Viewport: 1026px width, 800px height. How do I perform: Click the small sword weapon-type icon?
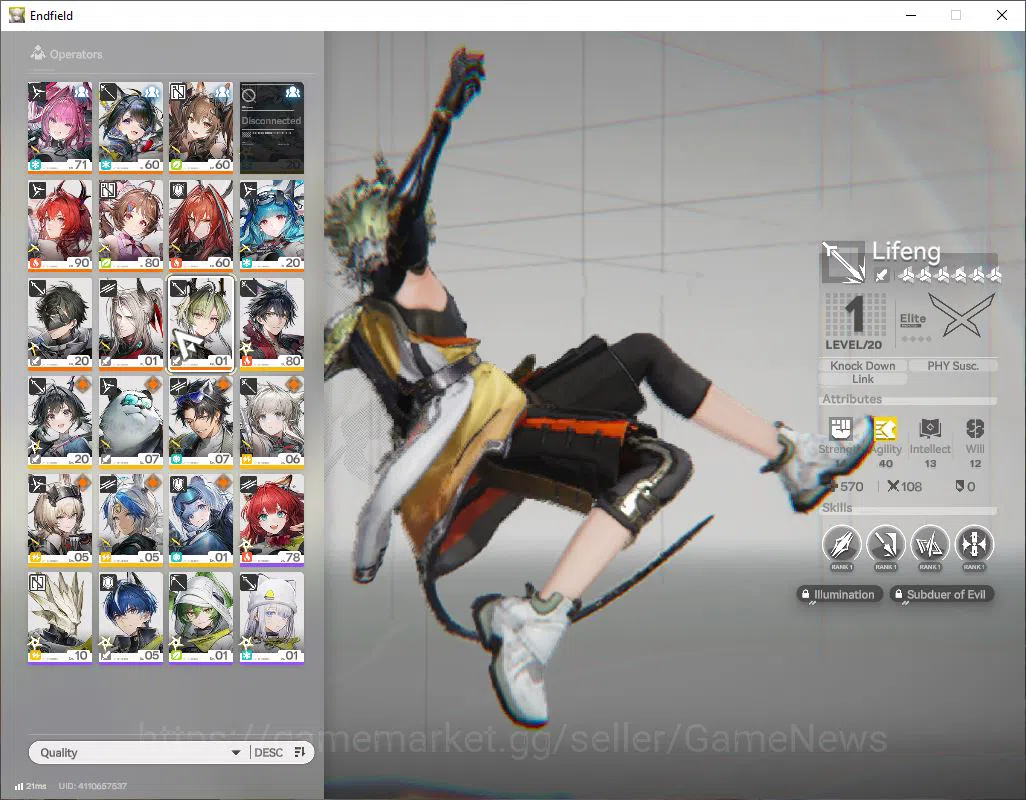coord(881,276)
